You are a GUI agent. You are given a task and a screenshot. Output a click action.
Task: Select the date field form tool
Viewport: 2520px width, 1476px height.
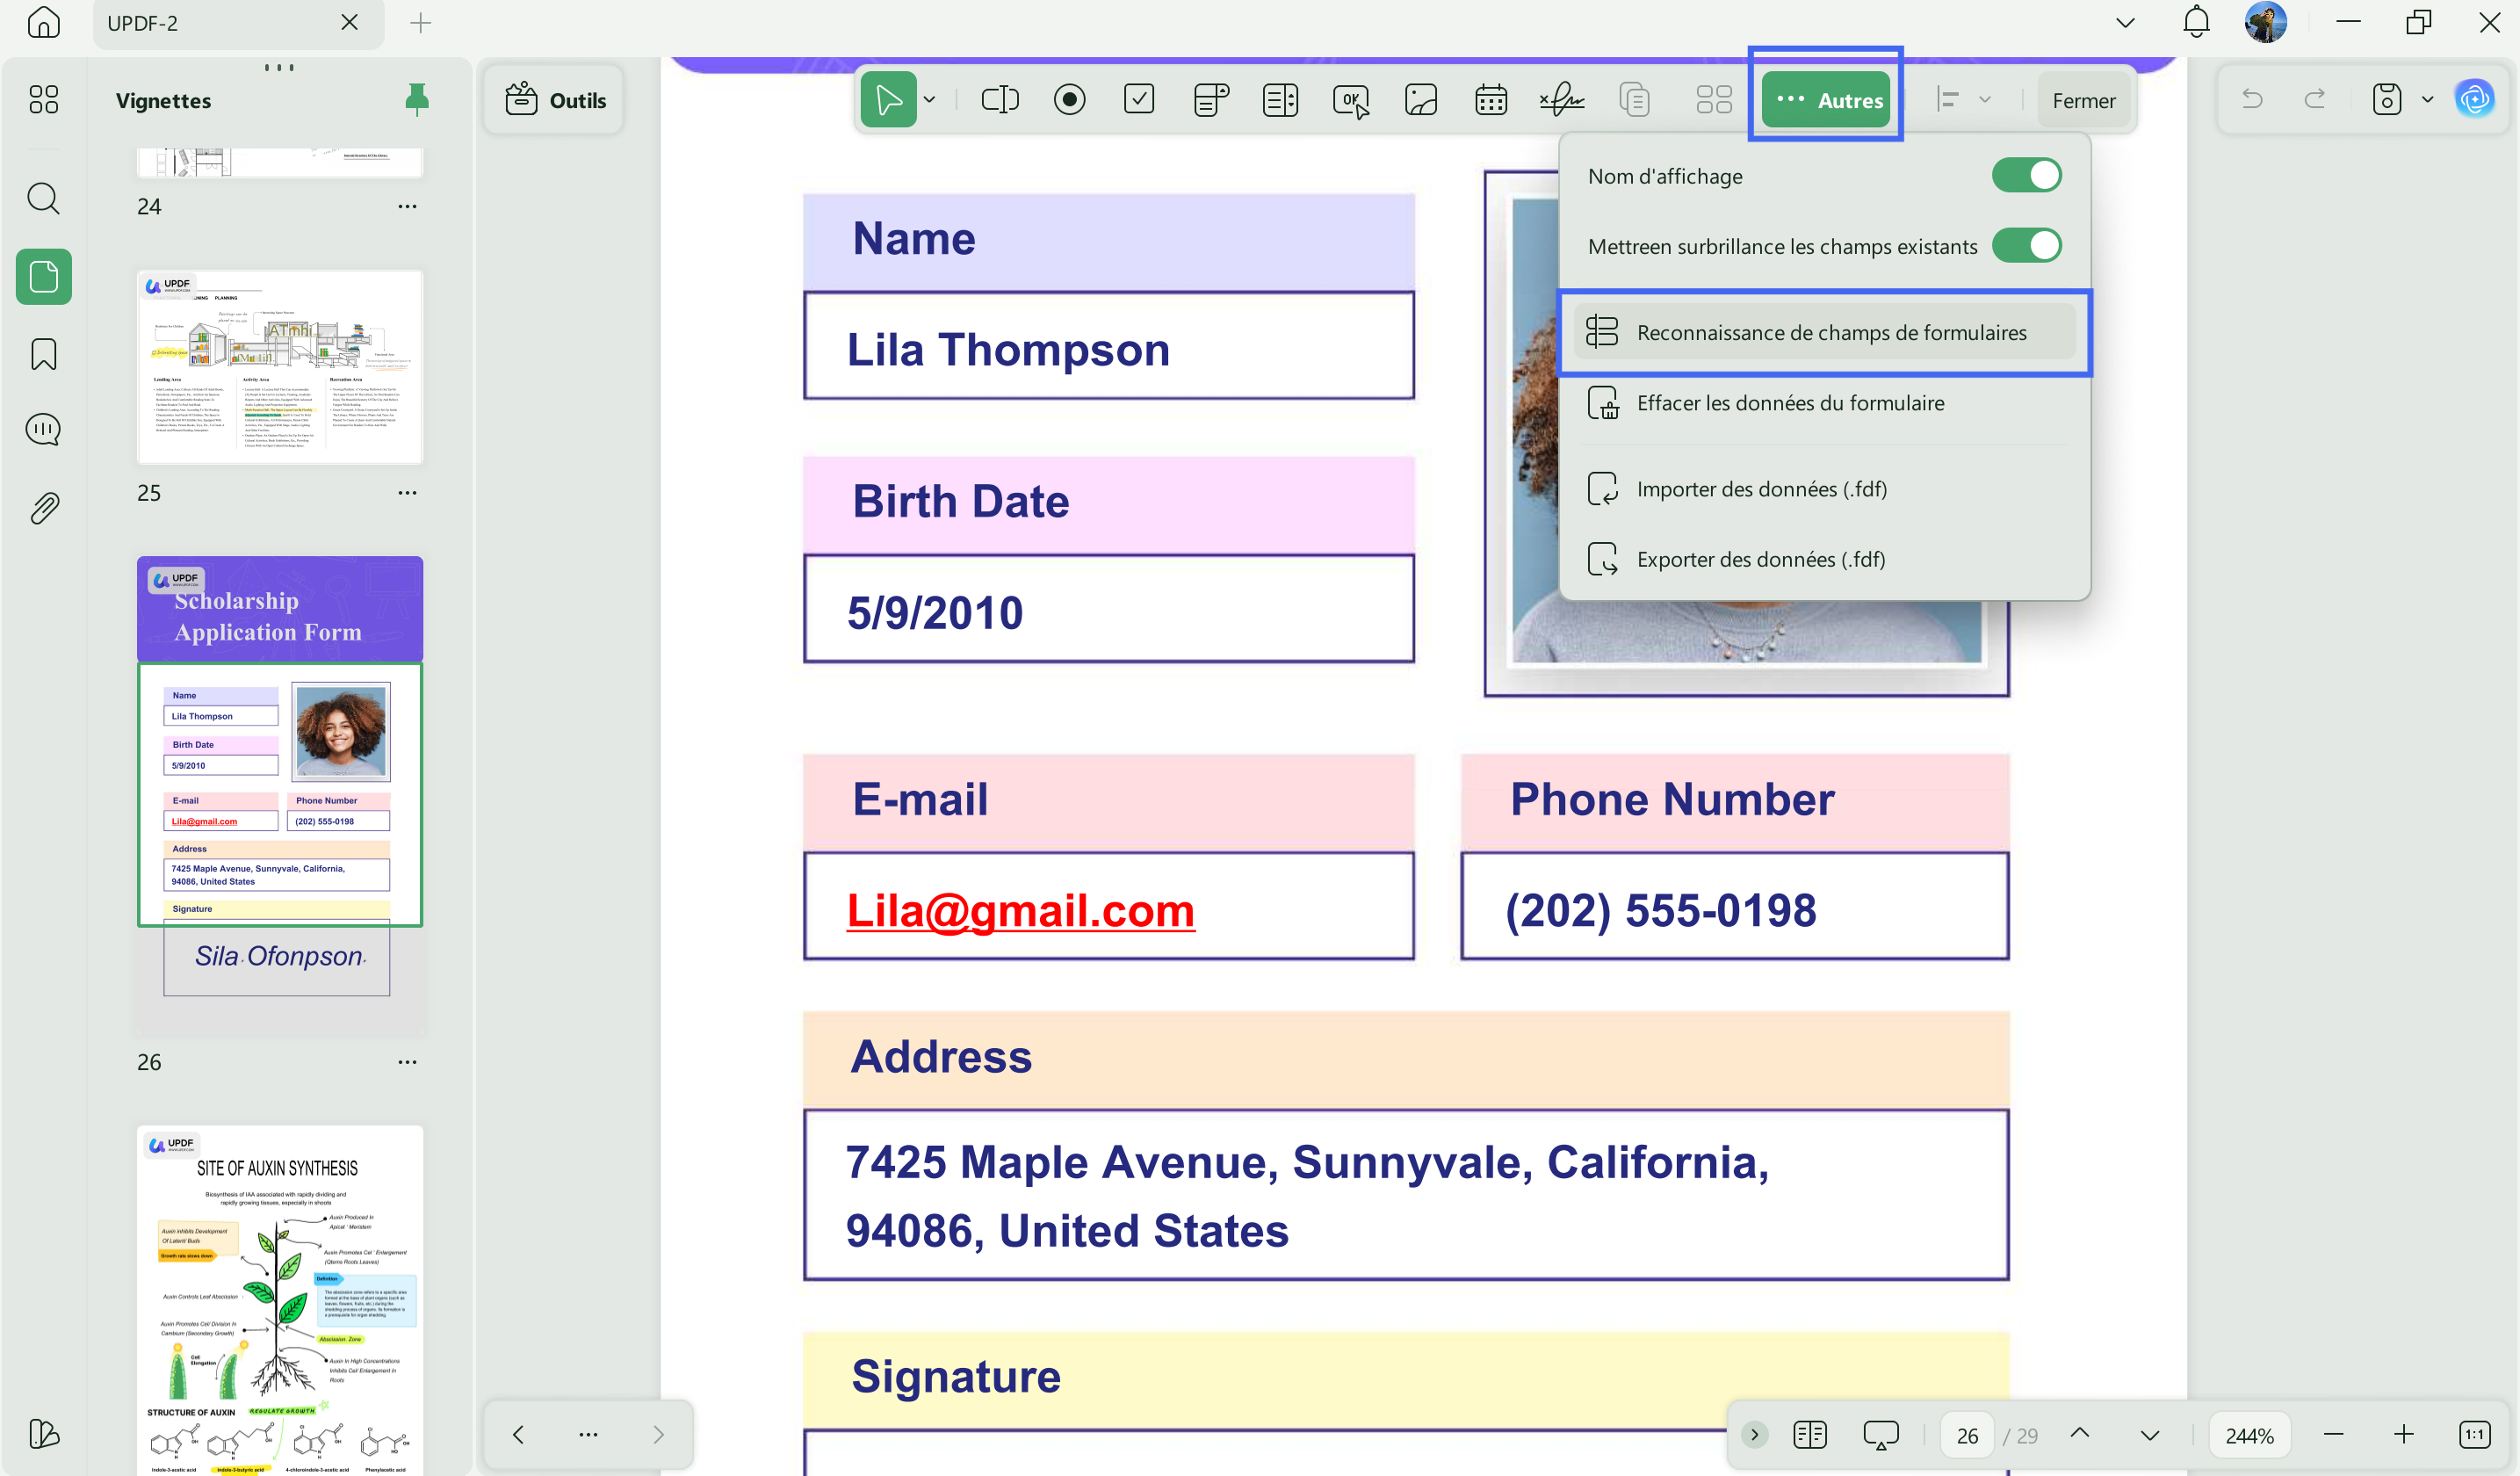click(1490, 99)
